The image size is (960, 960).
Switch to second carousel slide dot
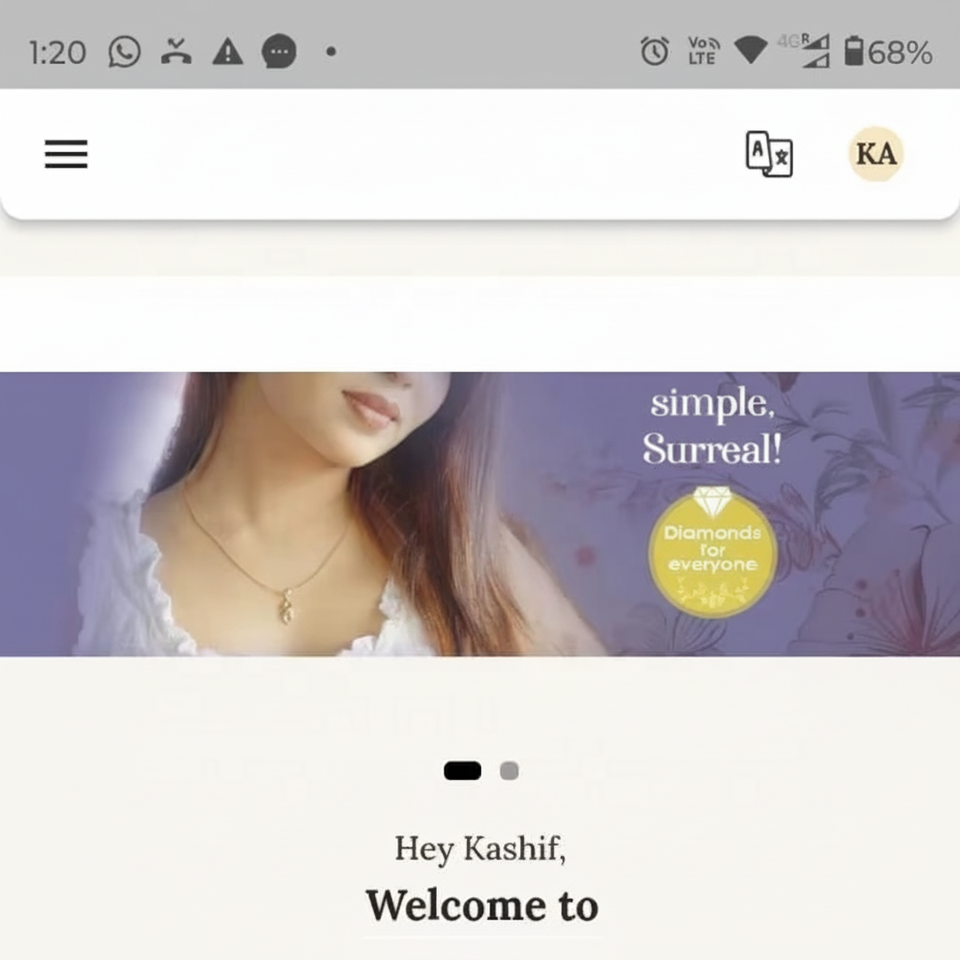(509, 771)
